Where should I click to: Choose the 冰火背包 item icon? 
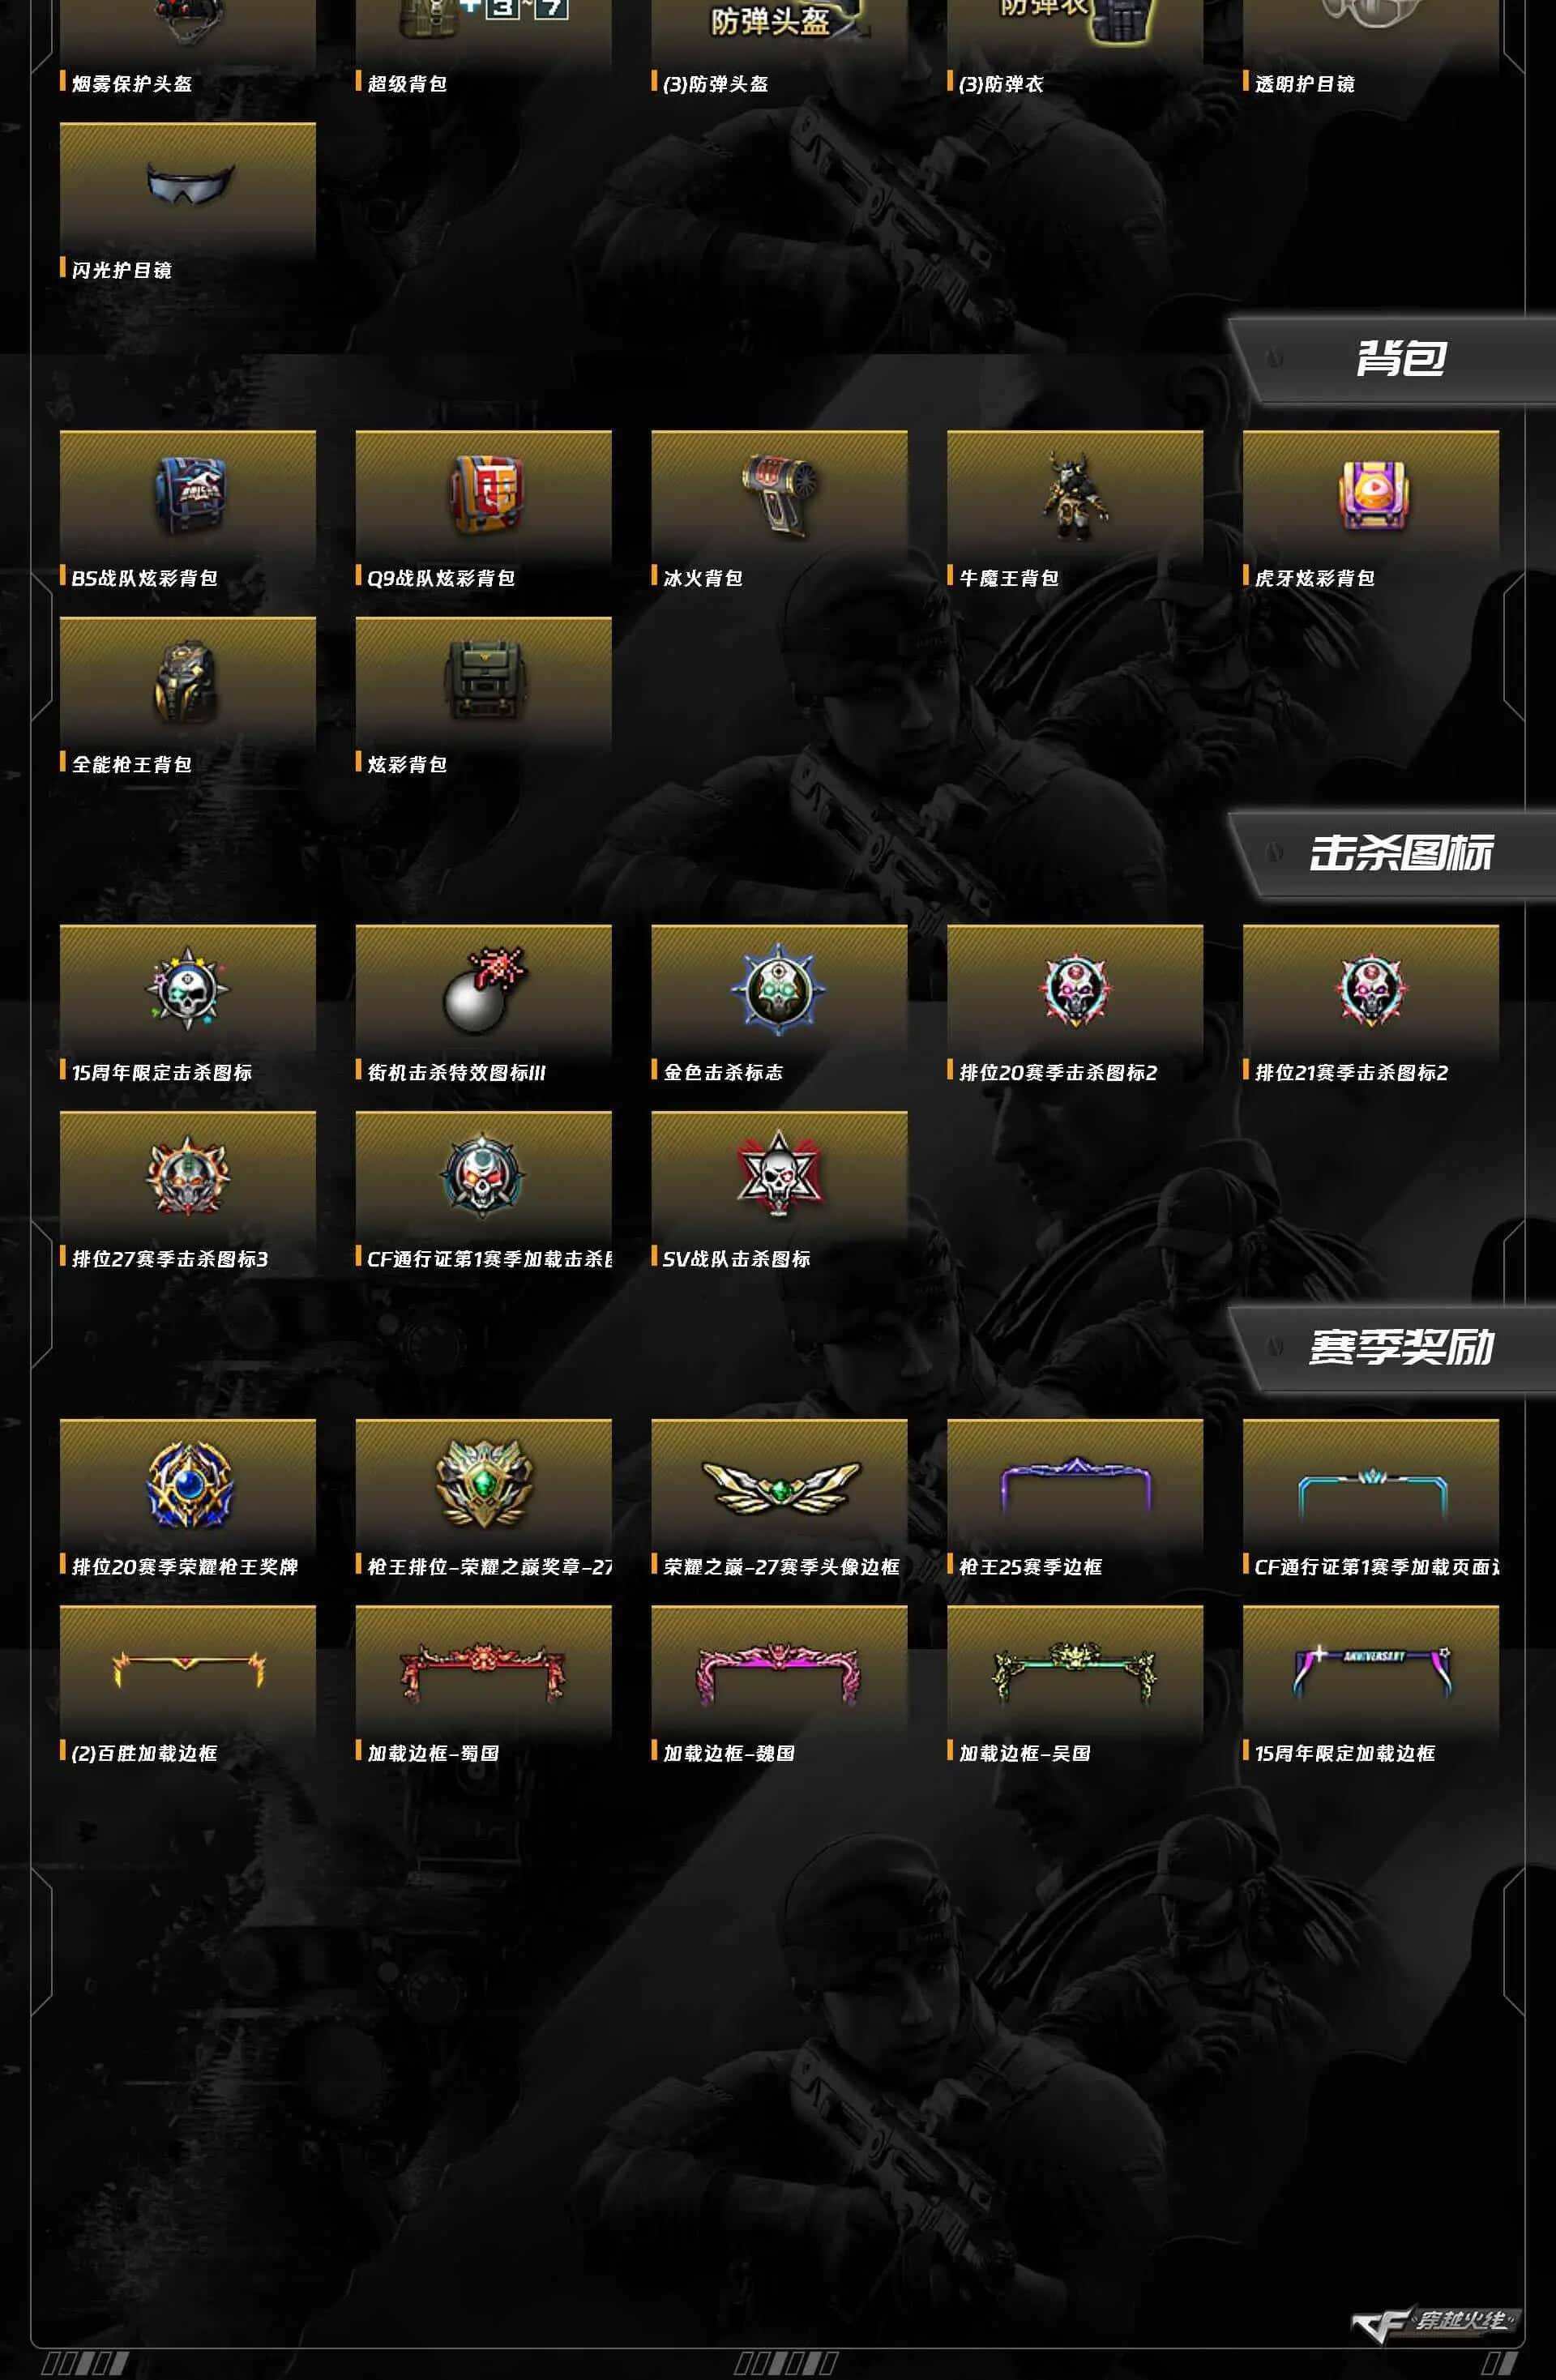pyautogui.click(x=780, y=493)
